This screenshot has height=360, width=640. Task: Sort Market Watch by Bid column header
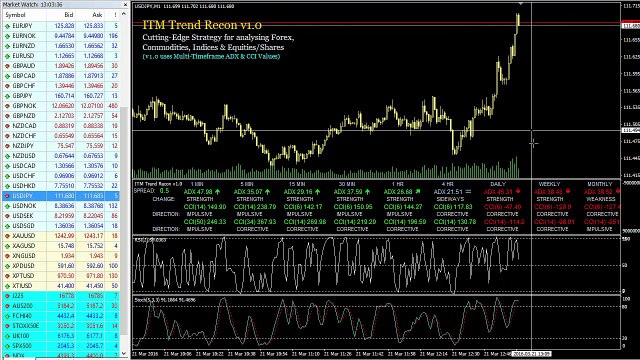tap(61, 15)
